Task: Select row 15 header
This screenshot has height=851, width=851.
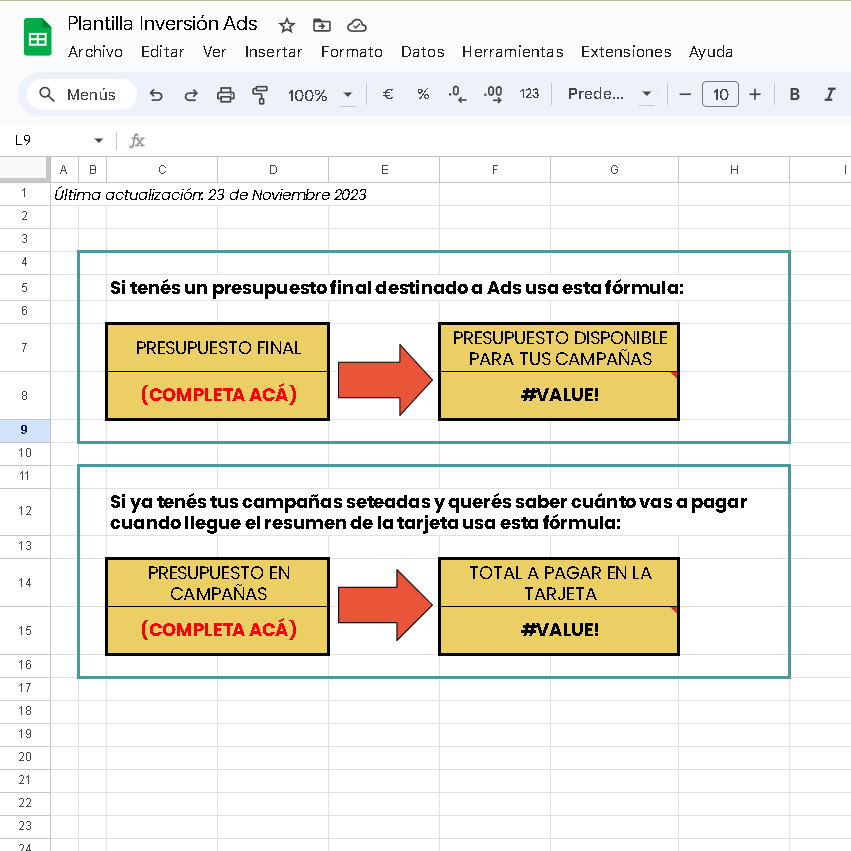Action: tap(25, 631)
